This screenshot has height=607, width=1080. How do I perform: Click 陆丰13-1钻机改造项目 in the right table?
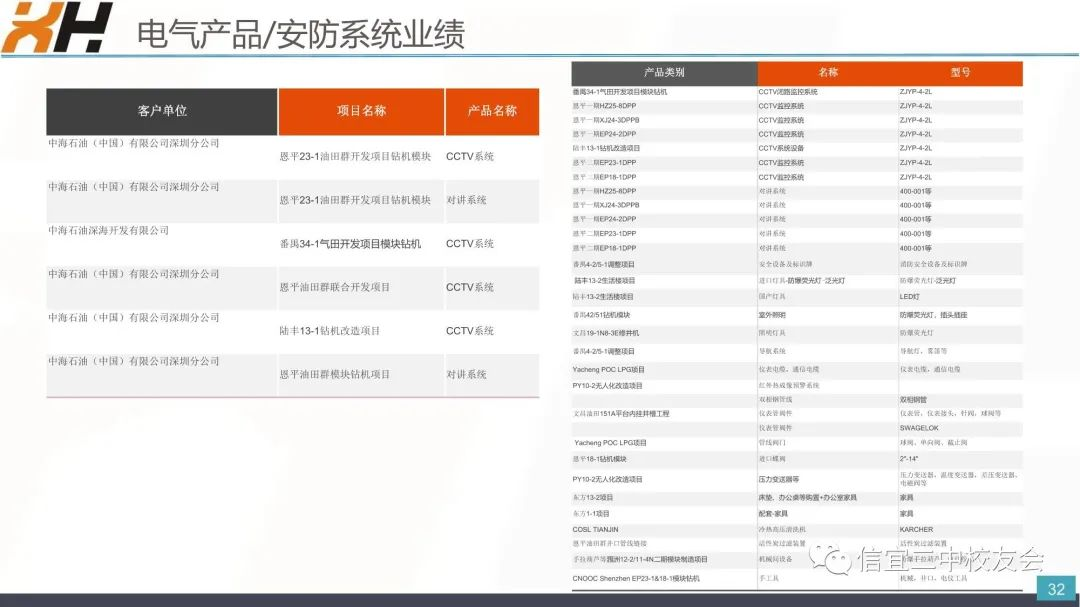606,148
